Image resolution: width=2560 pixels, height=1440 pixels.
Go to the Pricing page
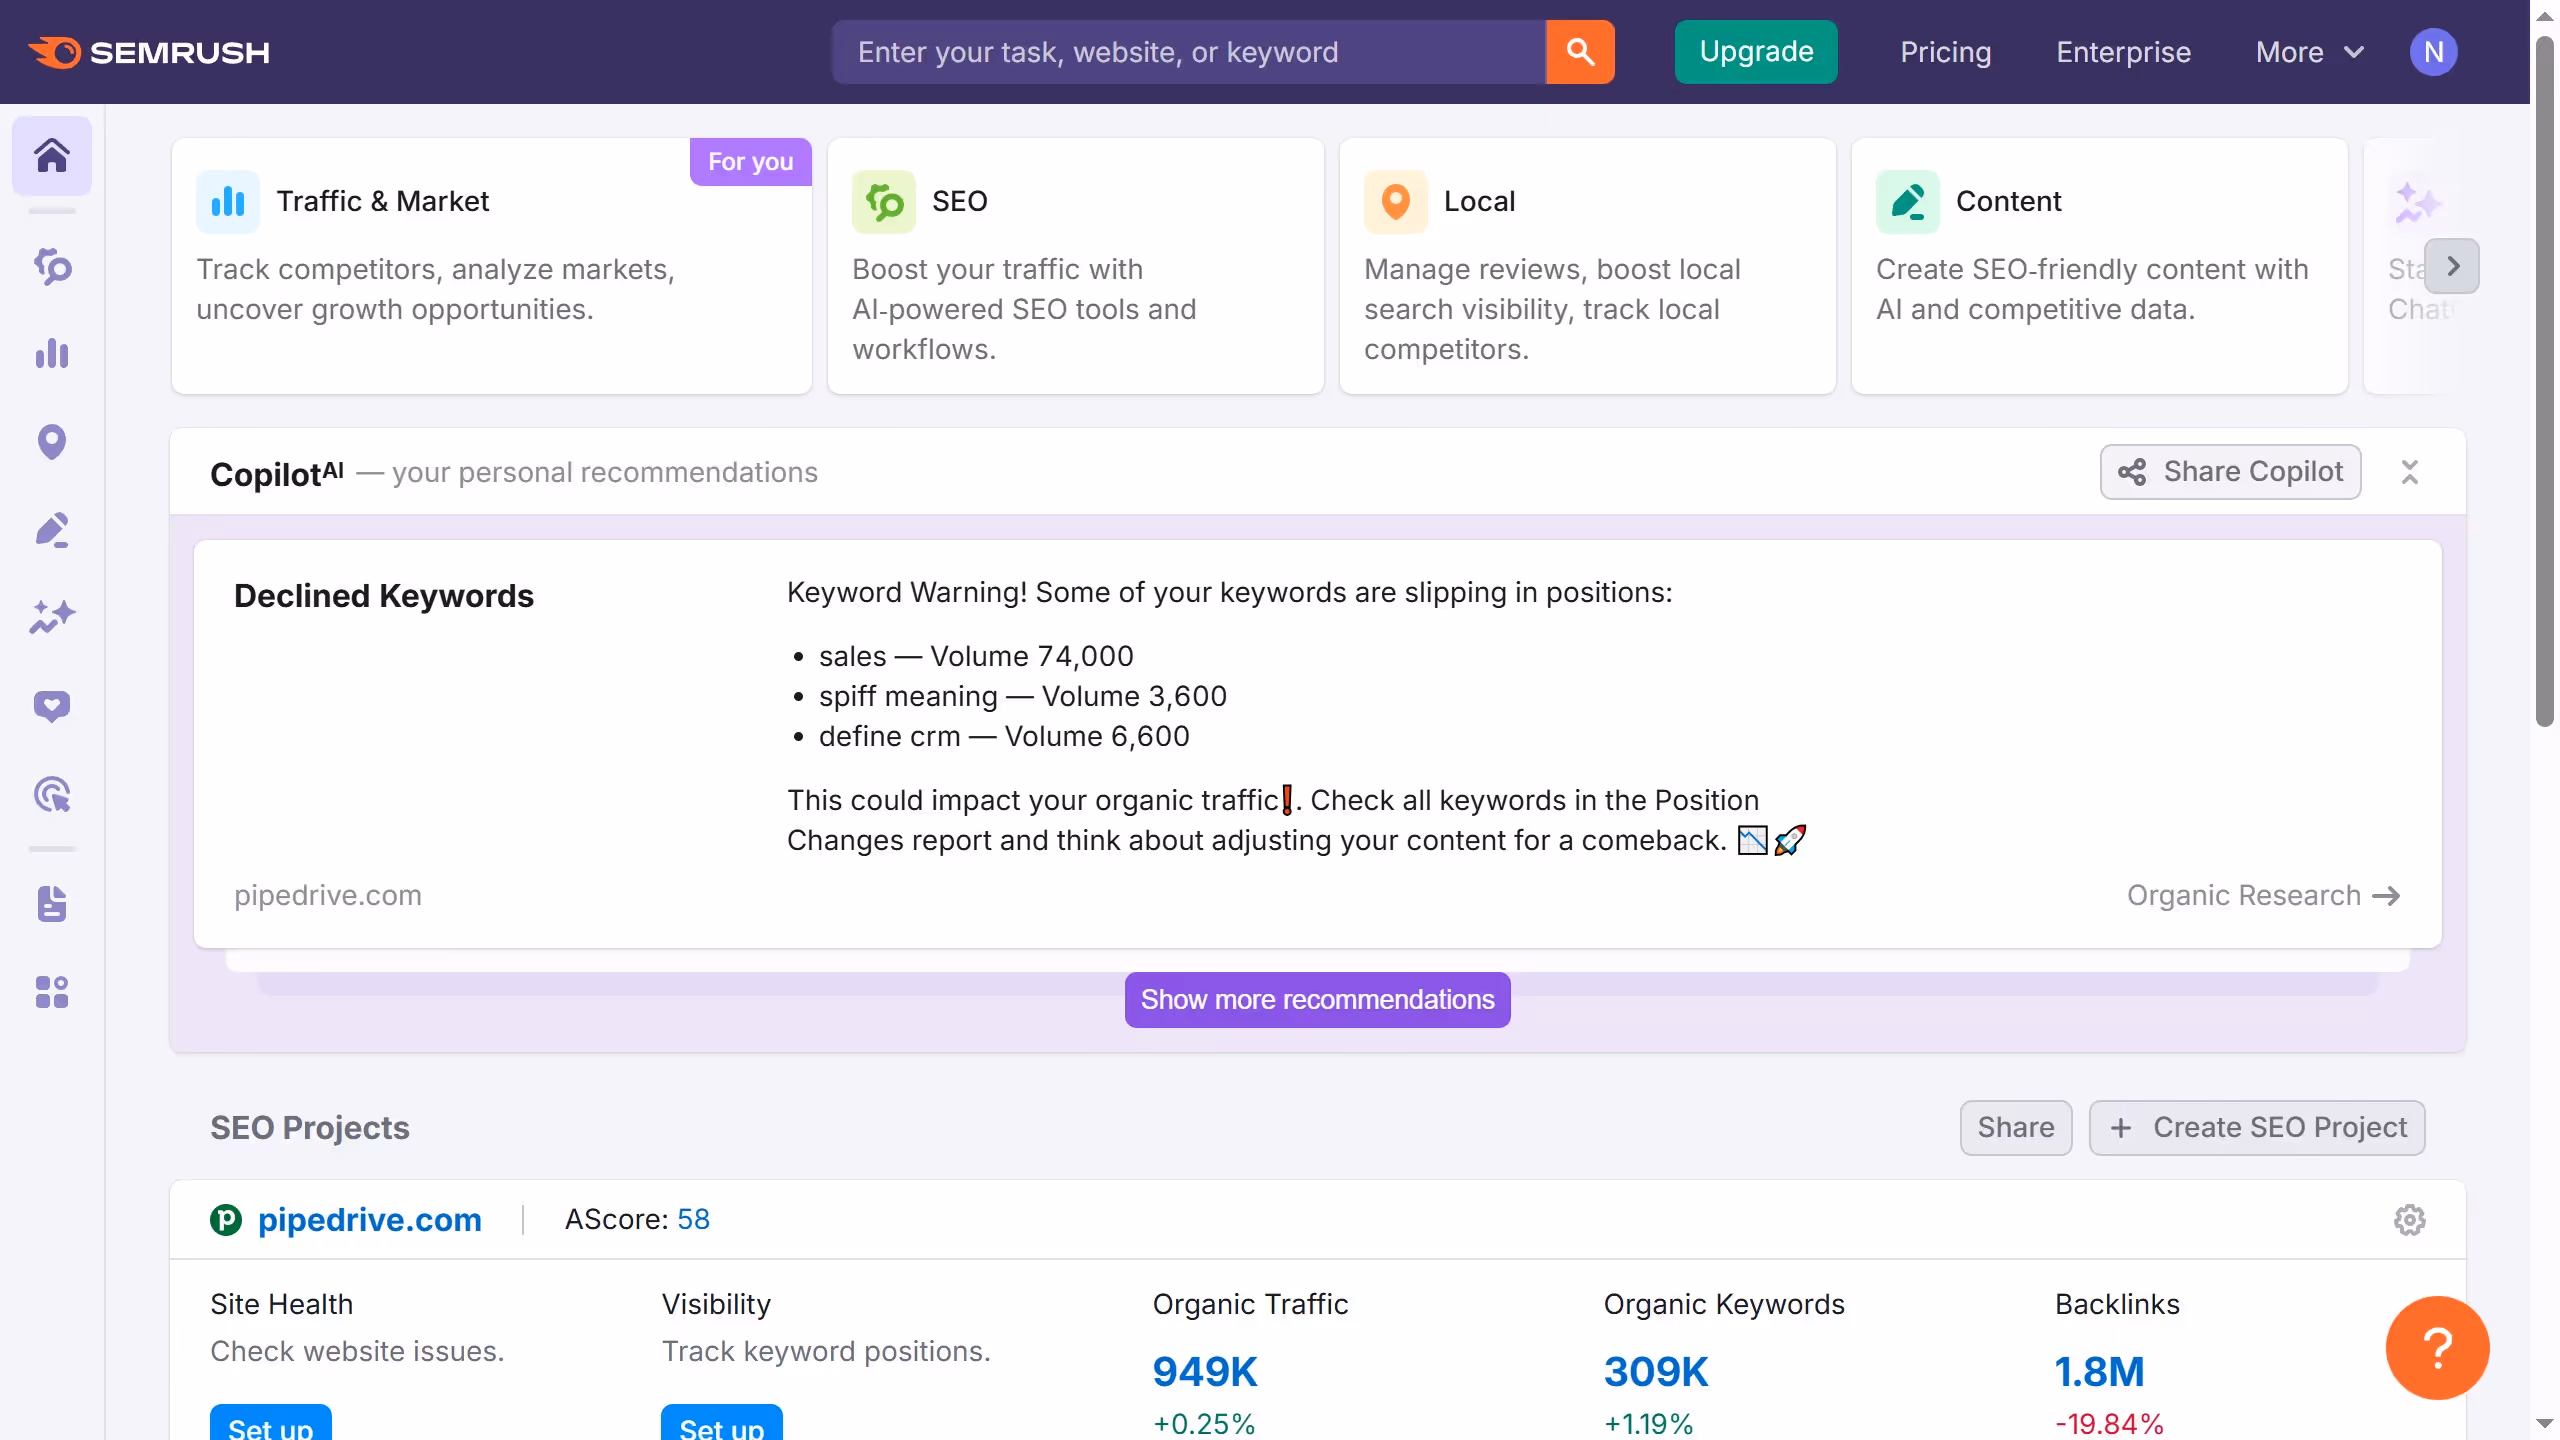1945,52
